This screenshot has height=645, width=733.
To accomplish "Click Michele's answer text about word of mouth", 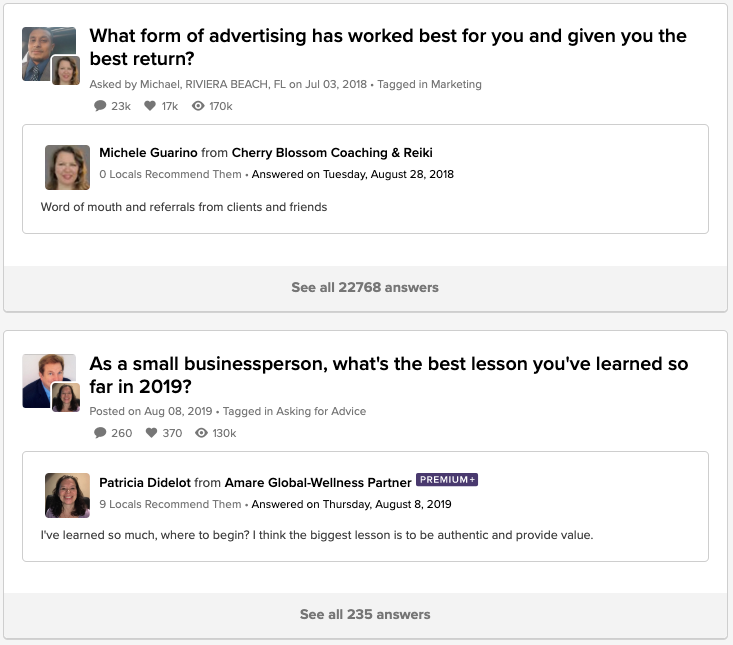I will click(184, 207).
